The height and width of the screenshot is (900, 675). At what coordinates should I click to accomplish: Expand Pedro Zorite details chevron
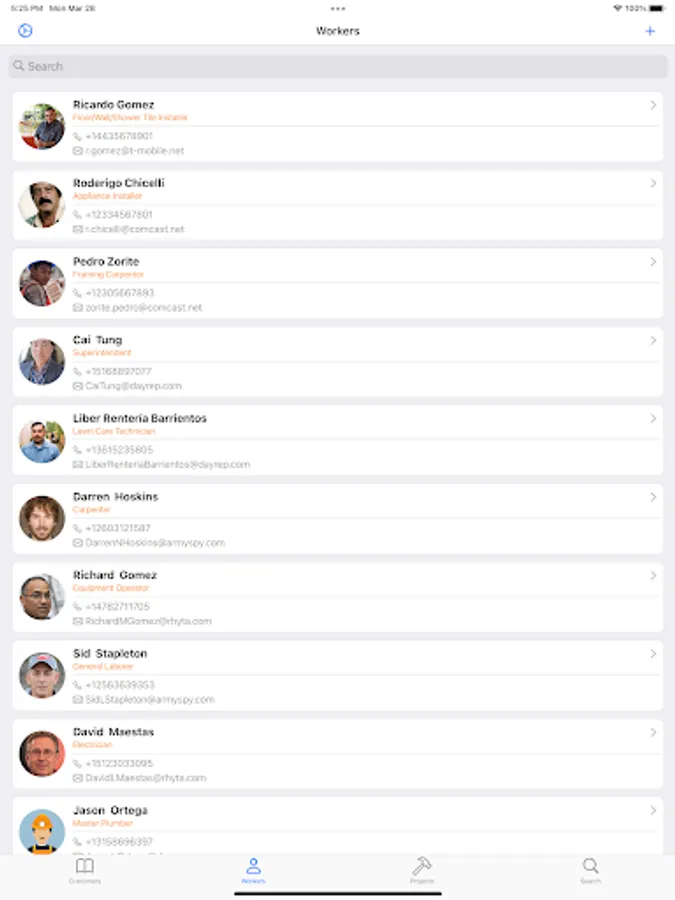tap(653, 262)
